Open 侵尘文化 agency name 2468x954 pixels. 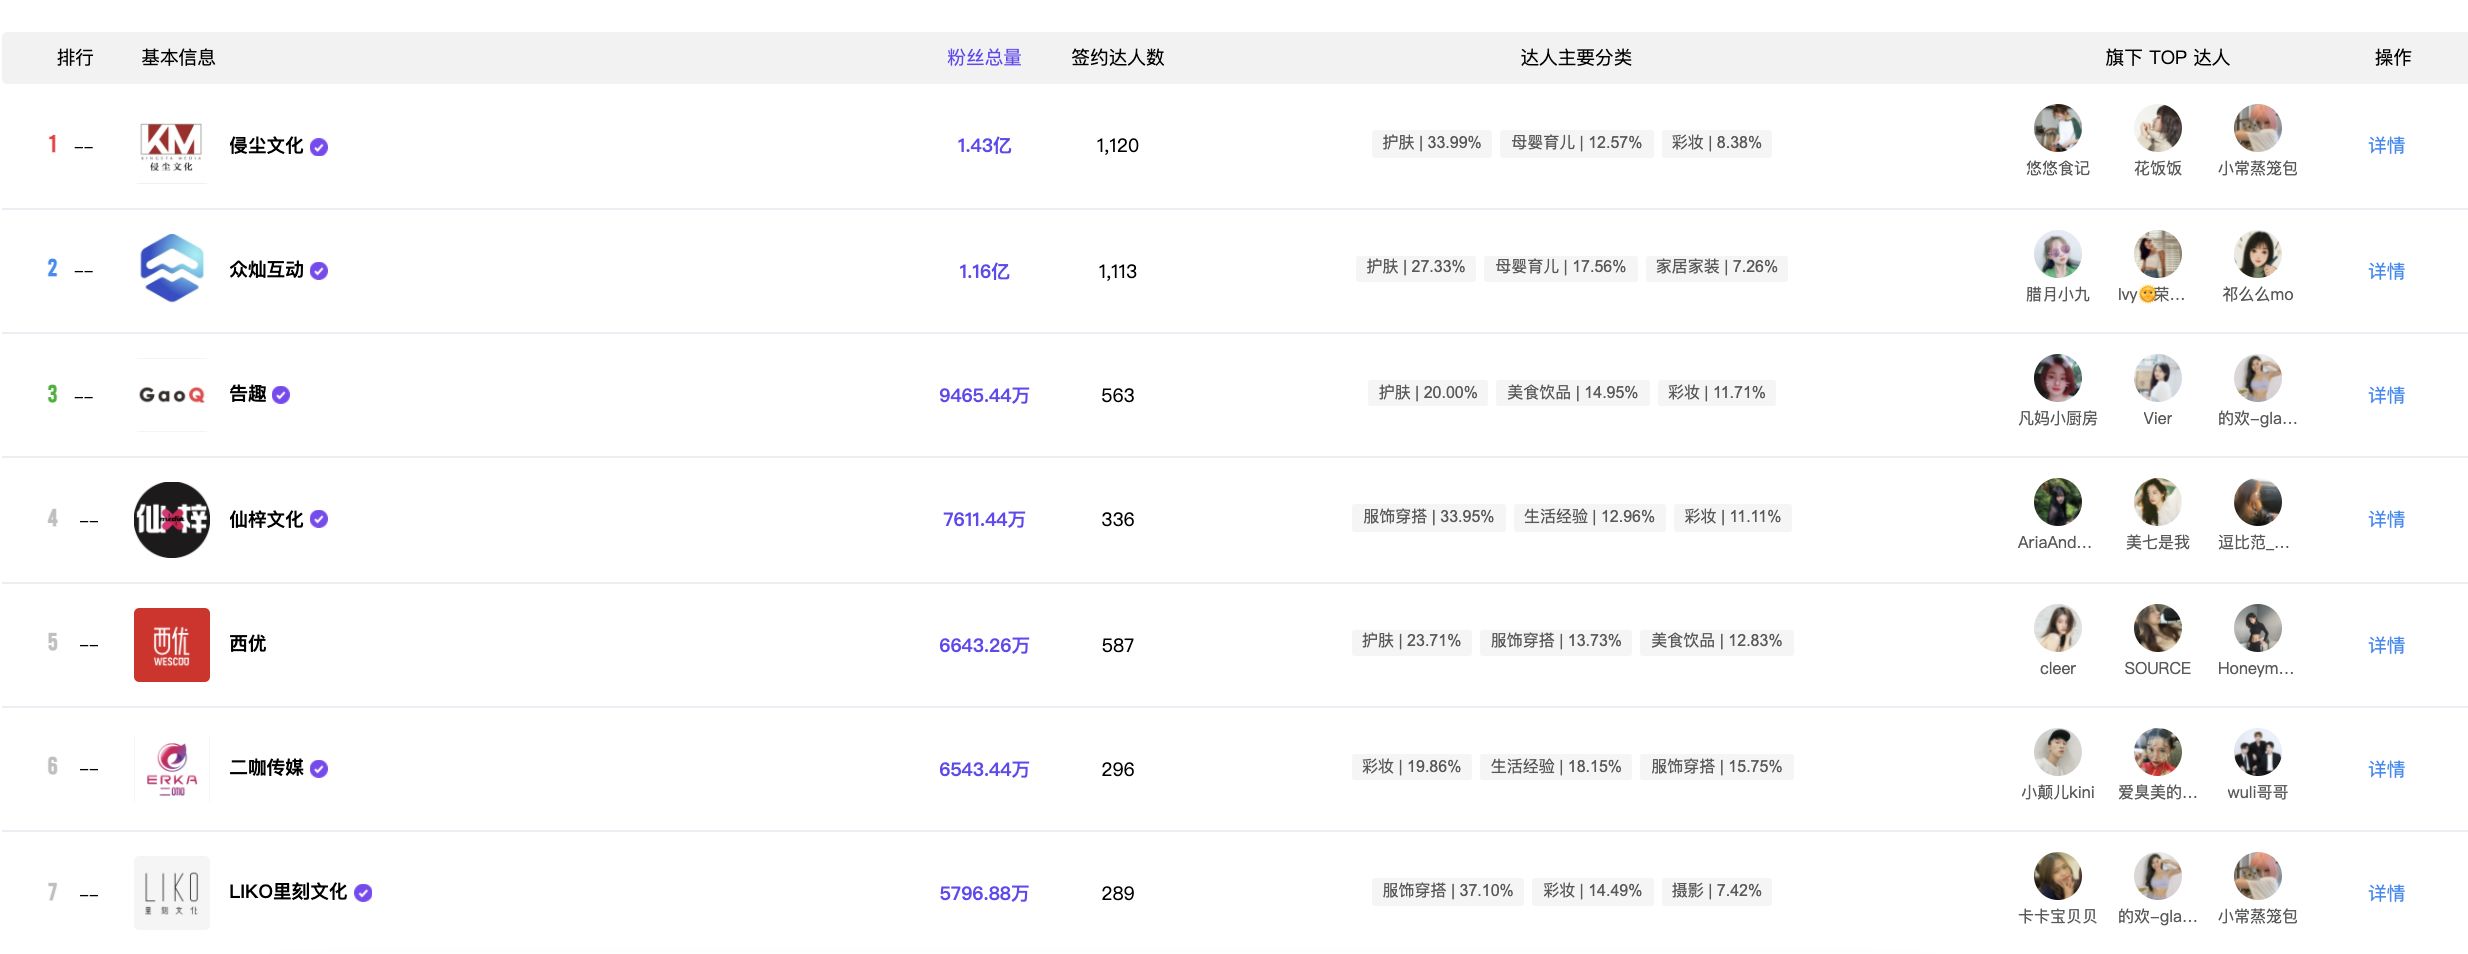click(266, 146)
